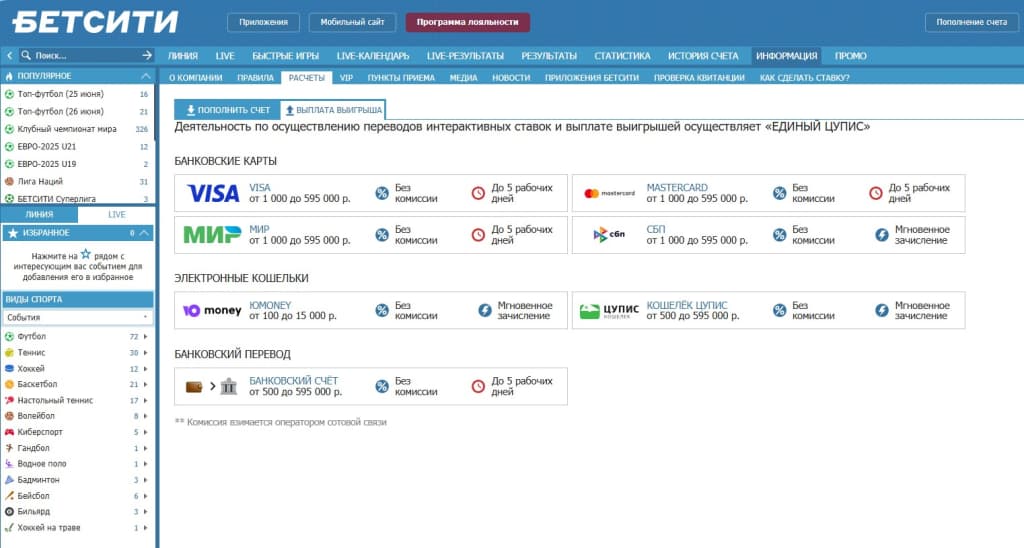This screenshot has width=1024, height=548.
Task: Open the ЛИНИЯ main menu
Action: (x=182, y=56)
